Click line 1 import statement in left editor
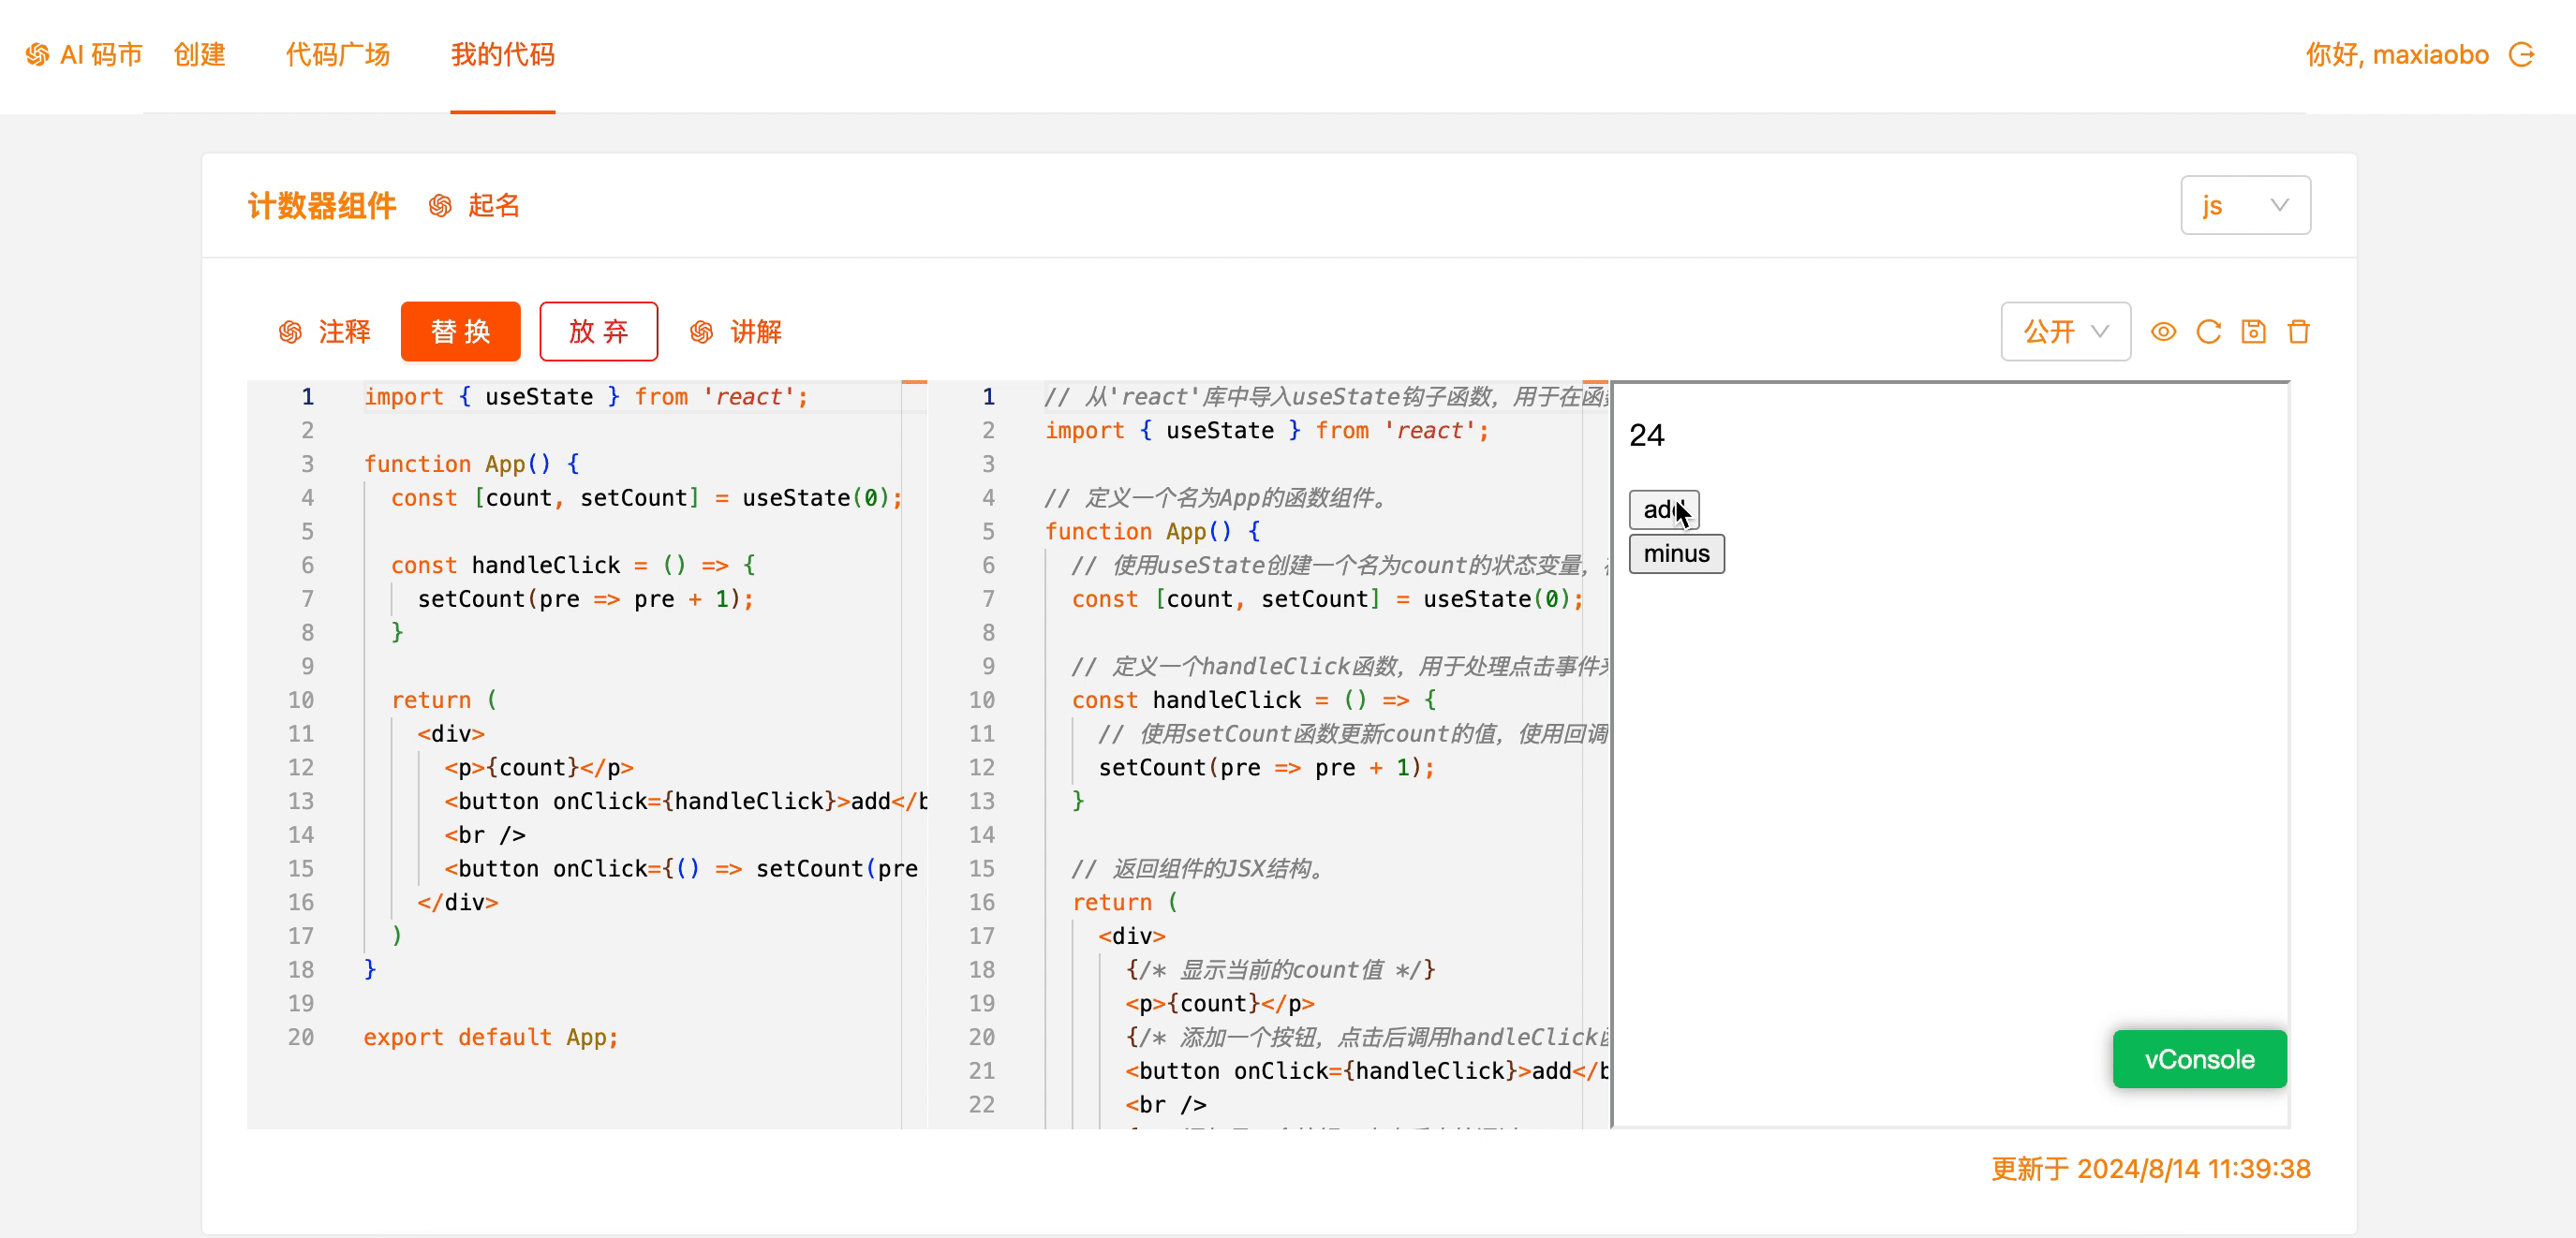Image resolution: width=2576 pixels, height=1238 pixels. tap(585, 397)
